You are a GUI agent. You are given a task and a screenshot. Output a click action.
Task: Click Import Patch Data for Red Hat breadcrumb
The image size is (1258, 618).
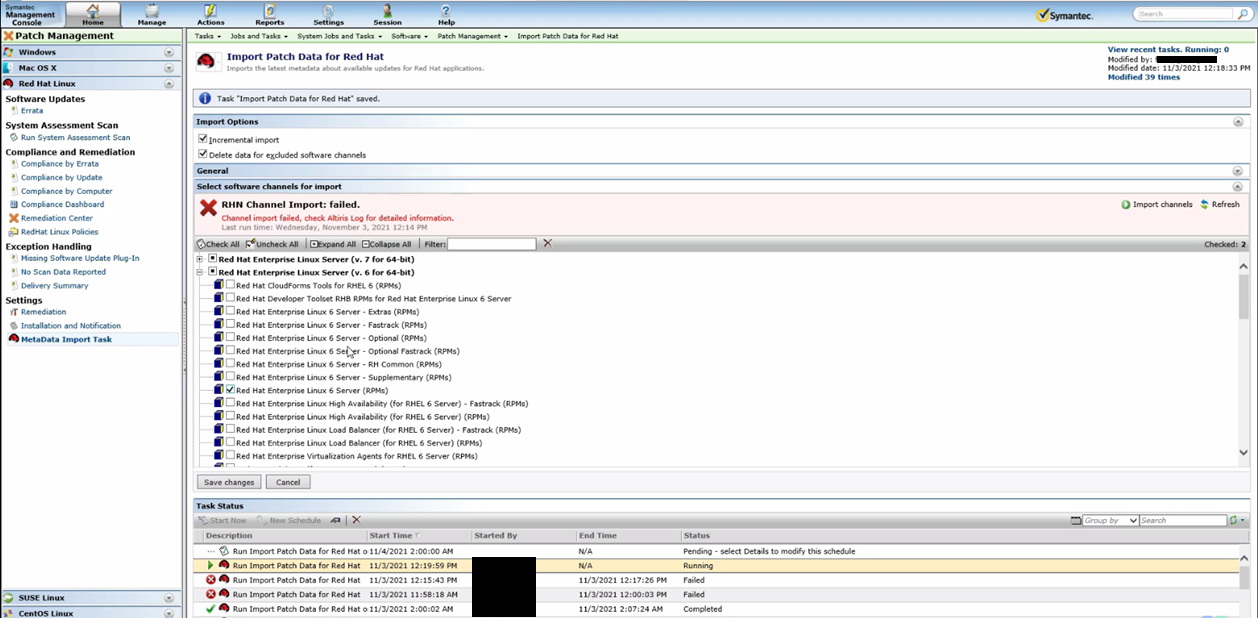click(567, 36)
